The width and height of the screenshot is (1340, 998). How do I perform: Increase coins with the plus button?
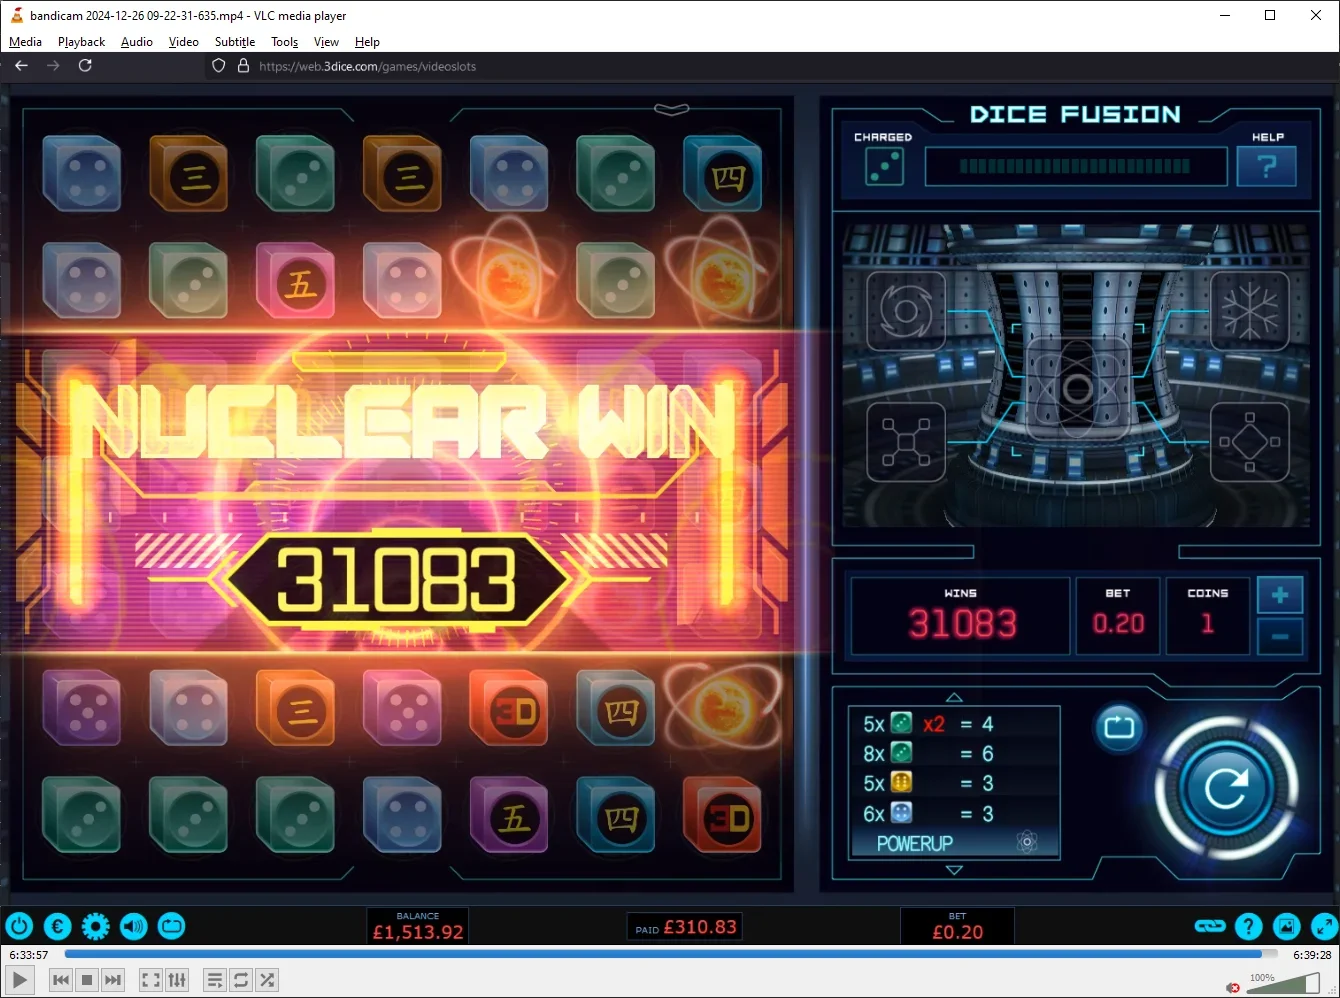pyautogui.click(x=1280, y=595)
